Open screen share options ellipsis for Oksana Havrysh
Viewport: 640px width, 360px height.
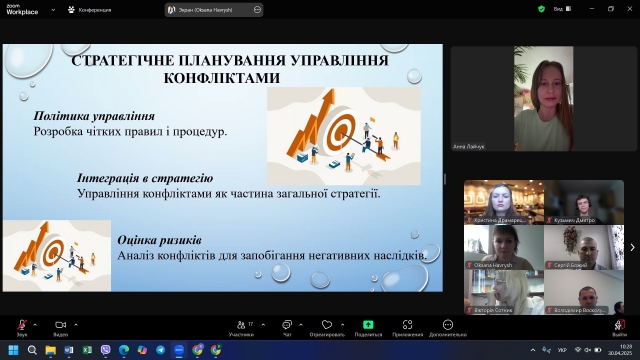coord(257,10)
